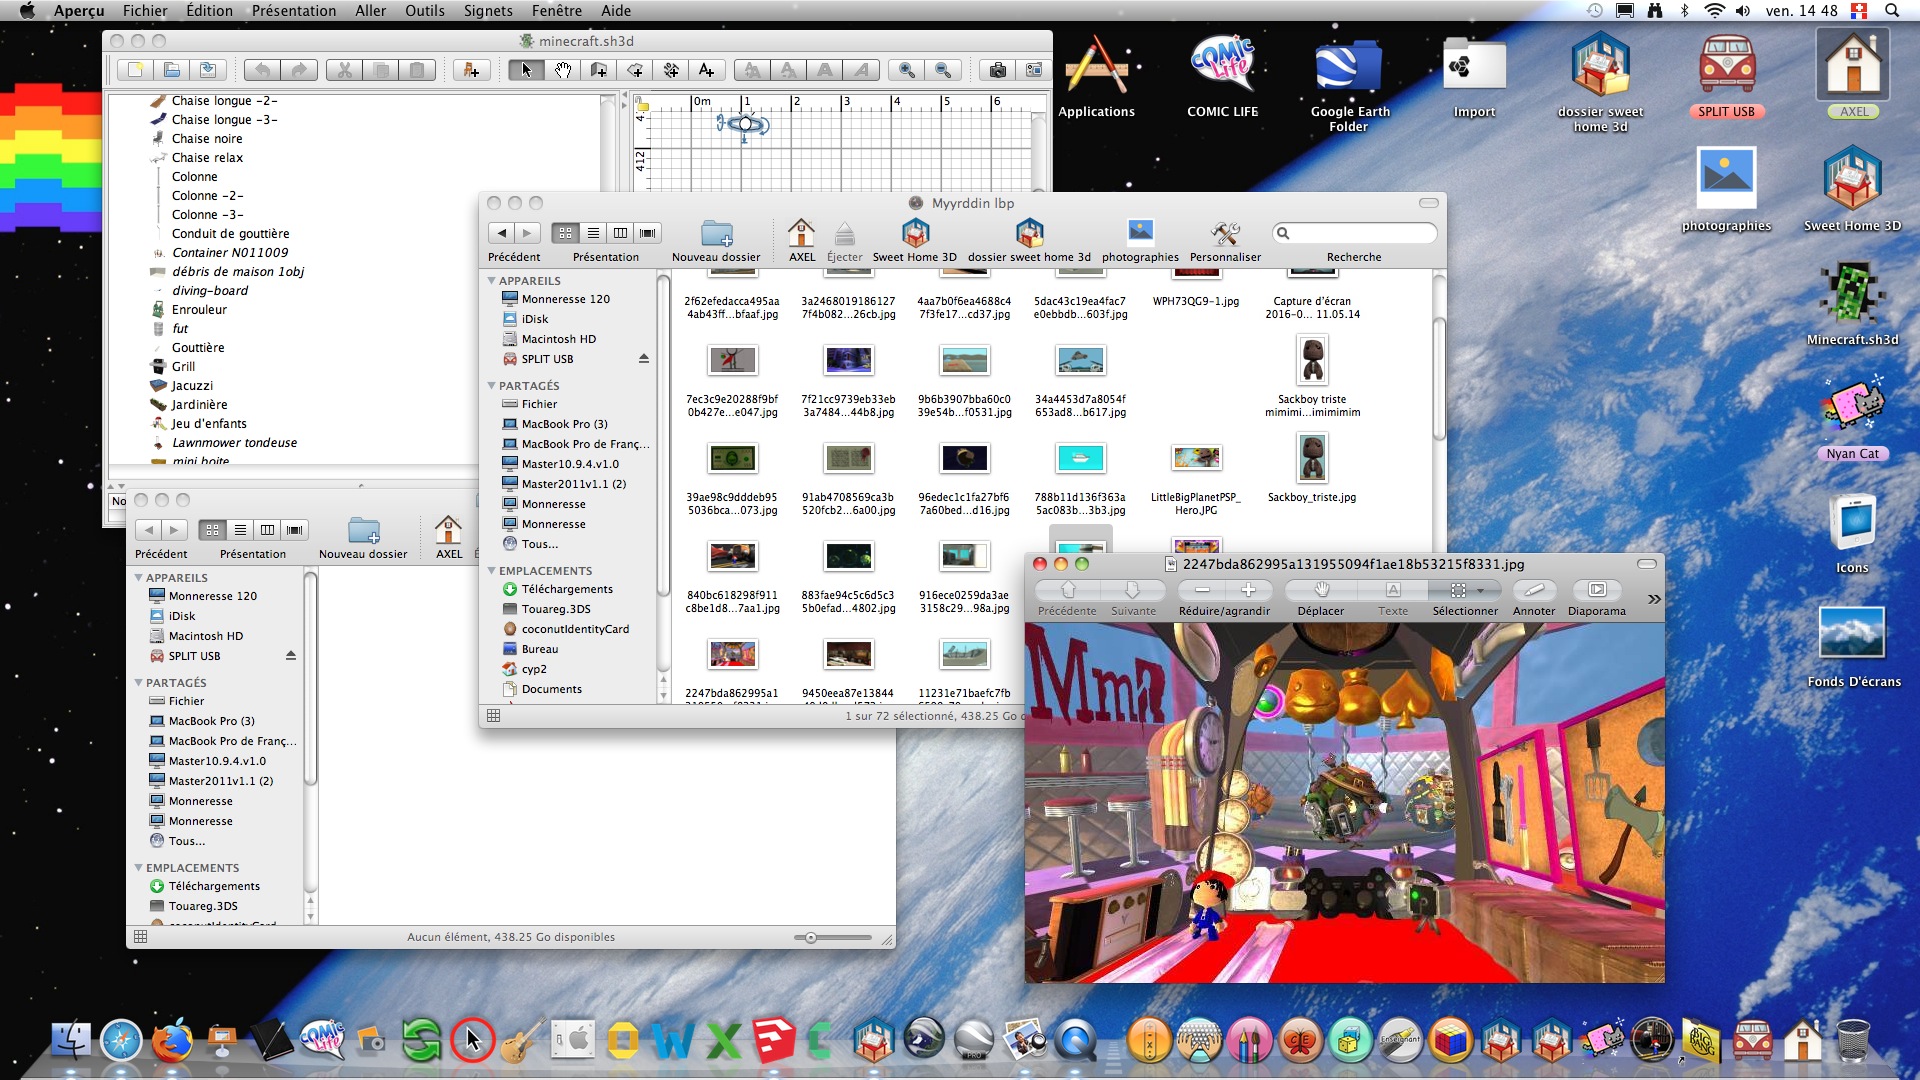Open Sélectionner dropdown arrow in Aperçu toolbar
The image size is (1920, 1080).
pyautogui.click(x=1482, y=590)
